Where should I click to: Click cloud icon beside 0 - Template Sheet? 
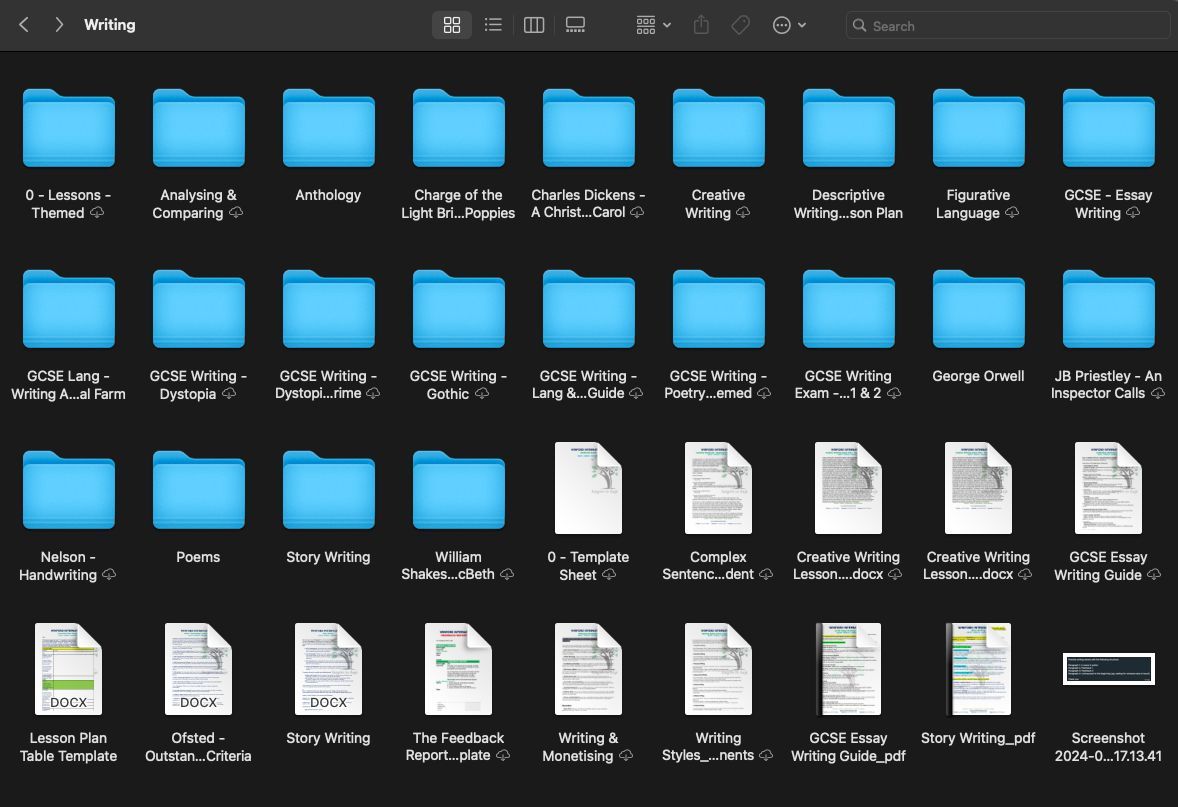coord(609,574)
